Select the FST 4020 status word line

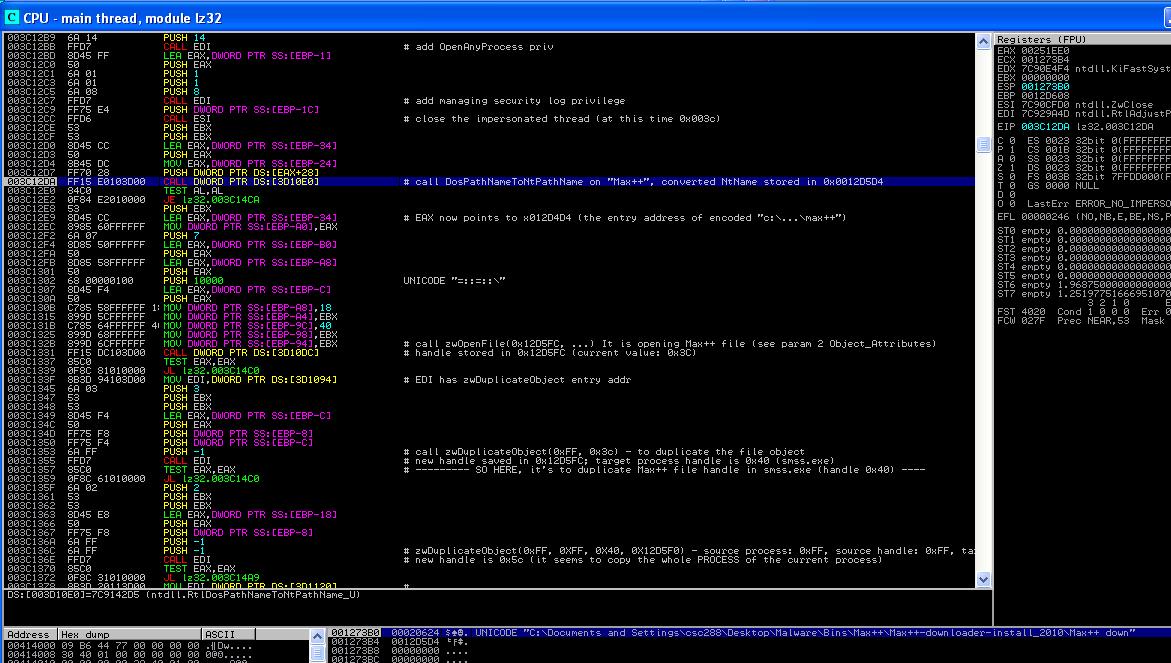pyautogui.click(x=1084, y=311)
